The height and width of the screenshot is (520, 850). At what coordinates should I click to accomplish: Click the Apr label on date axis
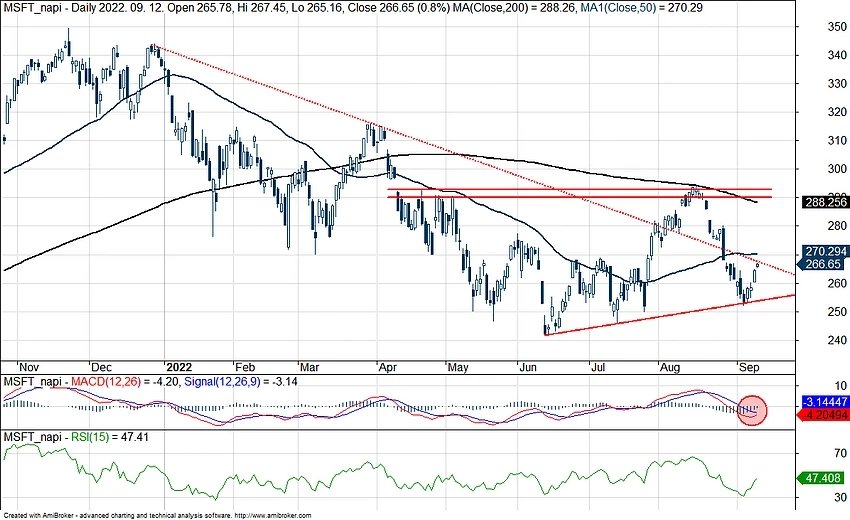(x=388, y=367)
